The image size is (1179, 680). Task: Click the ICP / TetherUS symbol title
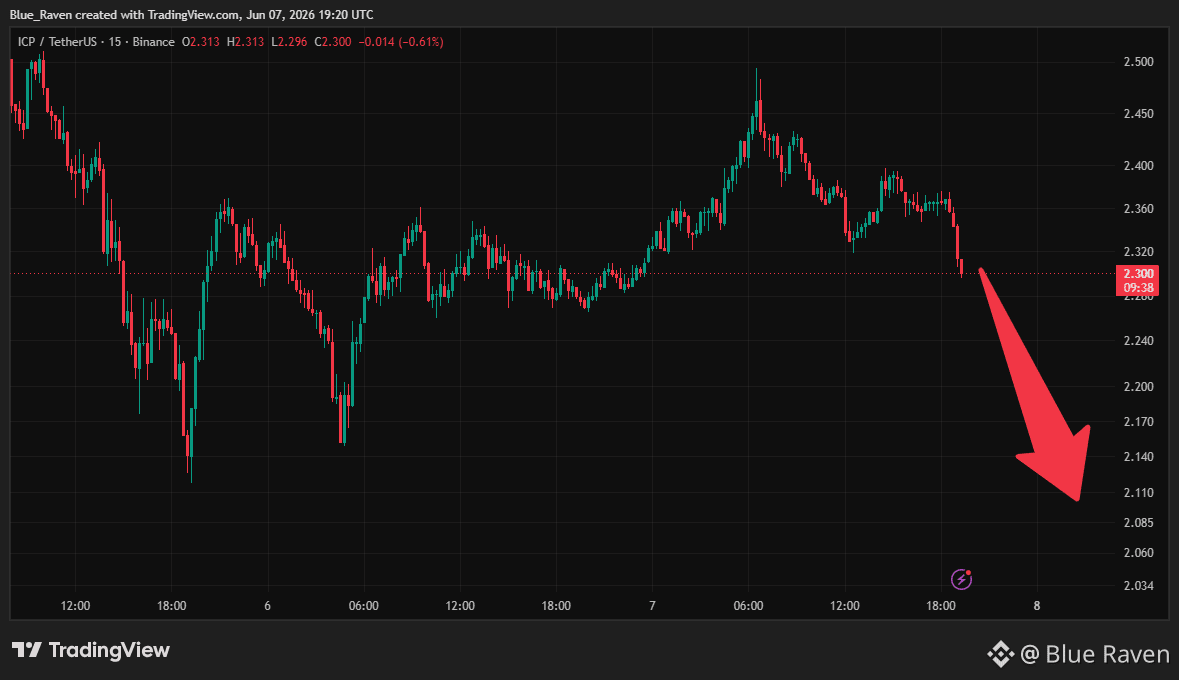(57, 42)
